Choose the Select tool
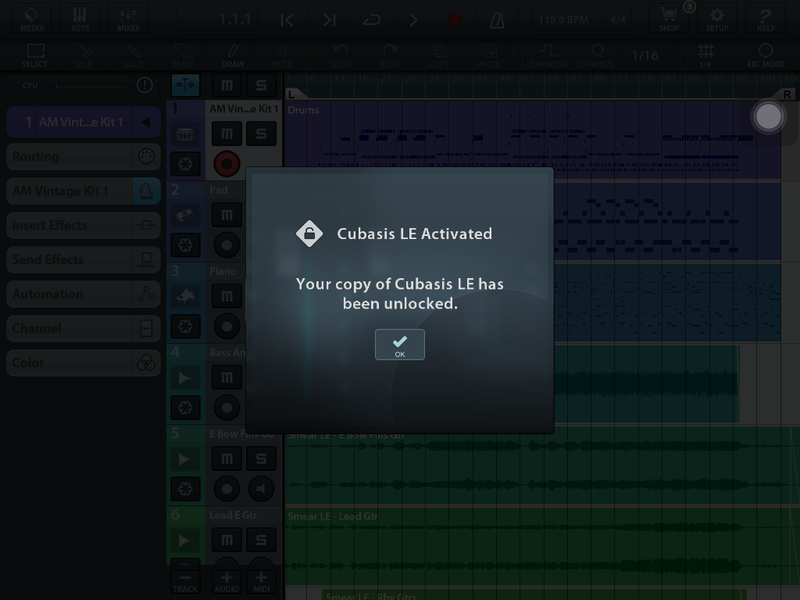Viewport: 800px width, 600px height. pyautogui.click(x=35, y=55)
